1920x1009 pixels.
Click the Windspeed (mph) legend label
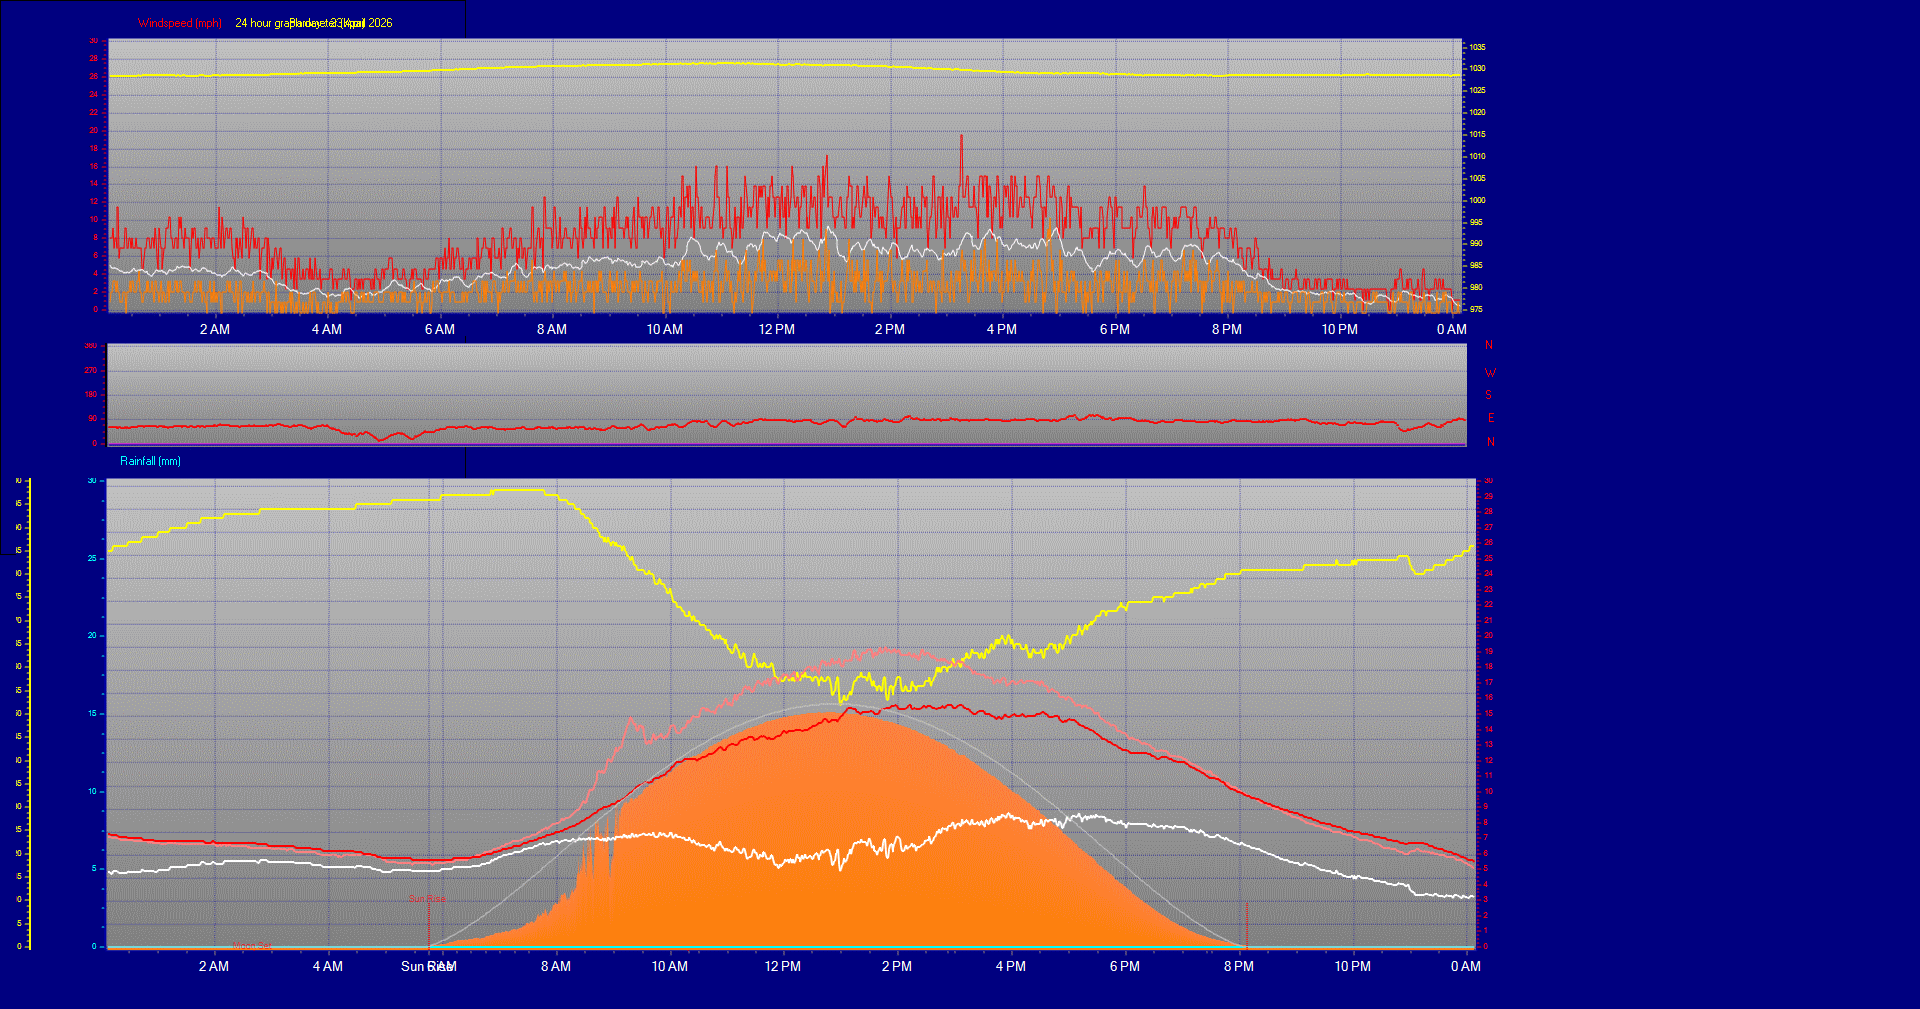[x=180, y=22]
